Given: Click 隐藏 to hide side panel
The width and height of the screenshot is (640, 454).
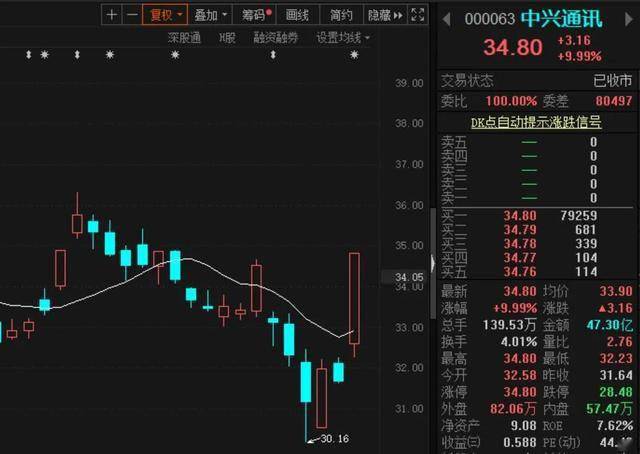Looking at the screenshot, I should point(385,16).
